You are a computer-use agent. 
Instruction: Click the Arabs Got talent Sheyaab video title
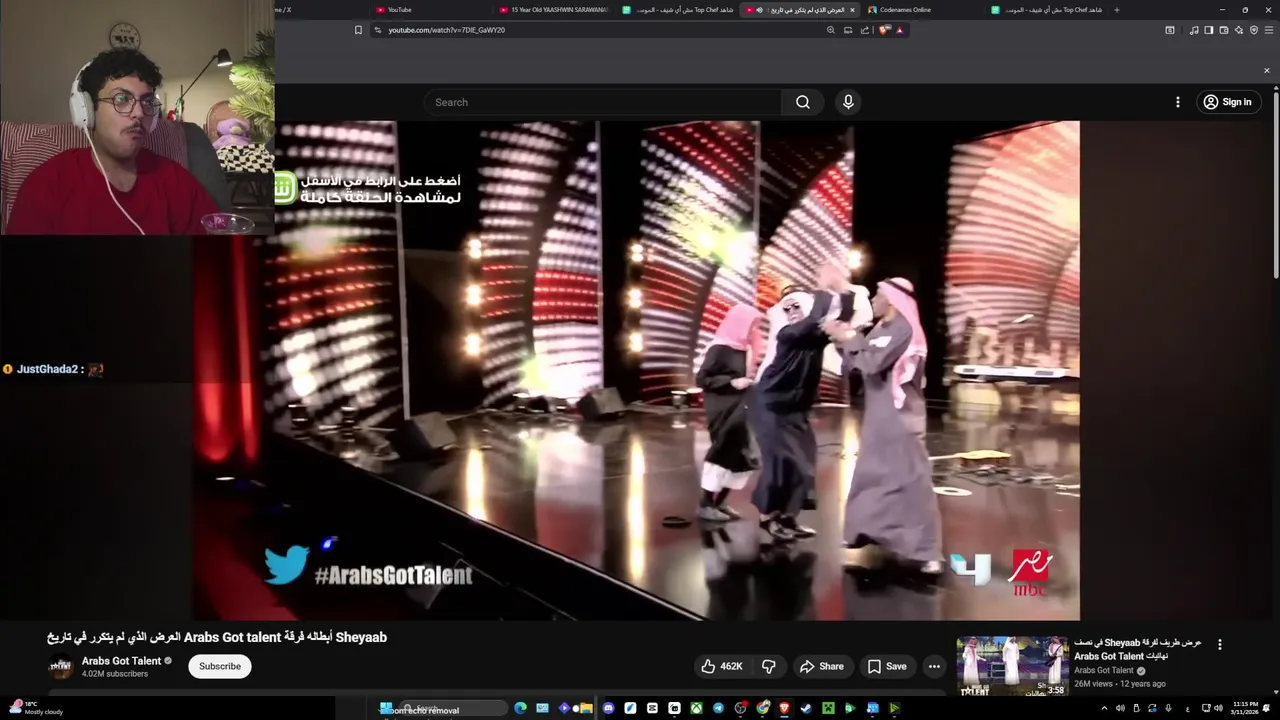[217, 637]
